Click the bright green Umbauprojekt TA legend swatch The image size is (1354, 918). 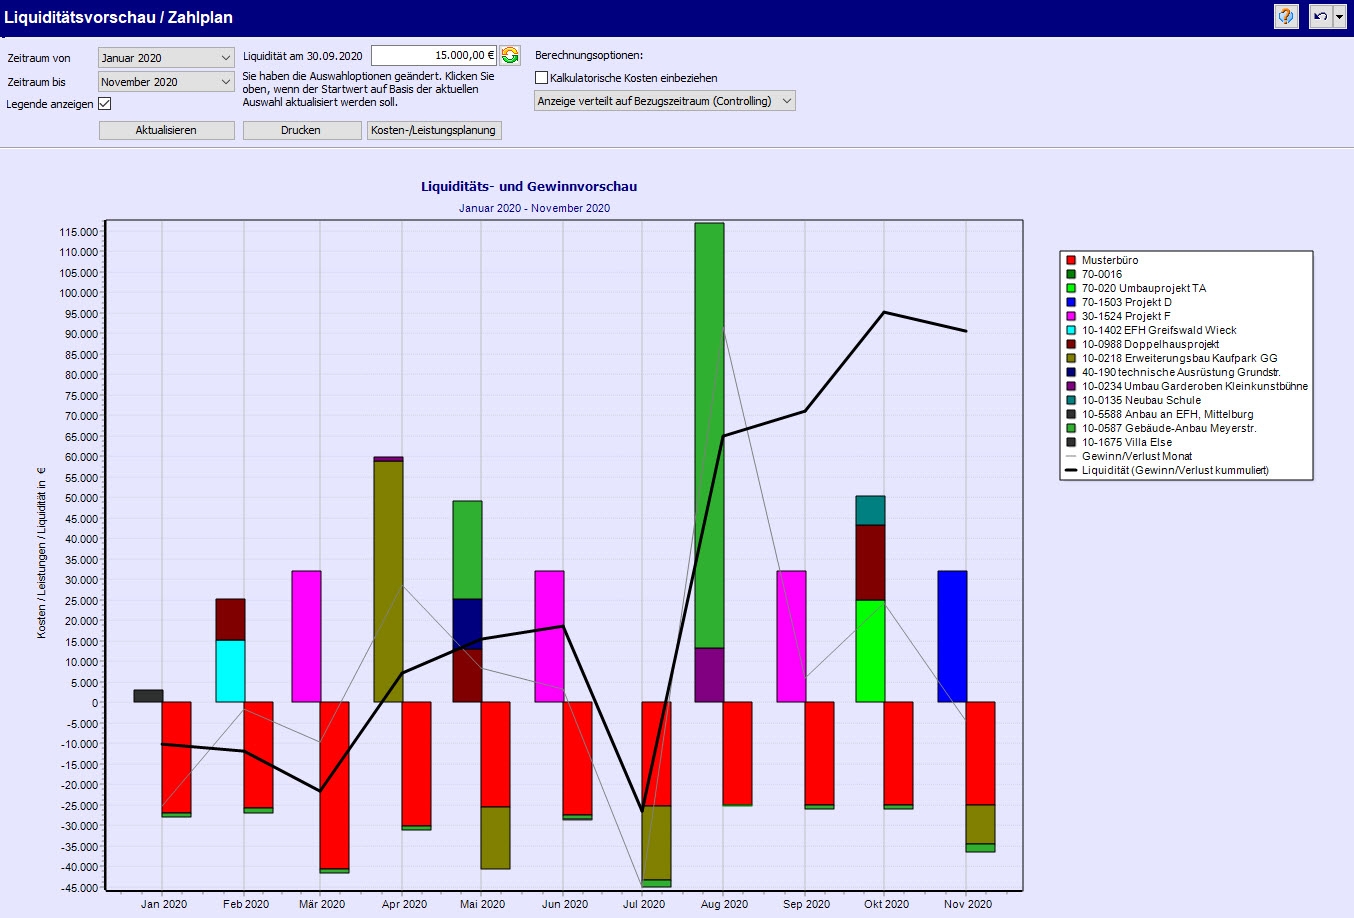[x=1071, y=288]
